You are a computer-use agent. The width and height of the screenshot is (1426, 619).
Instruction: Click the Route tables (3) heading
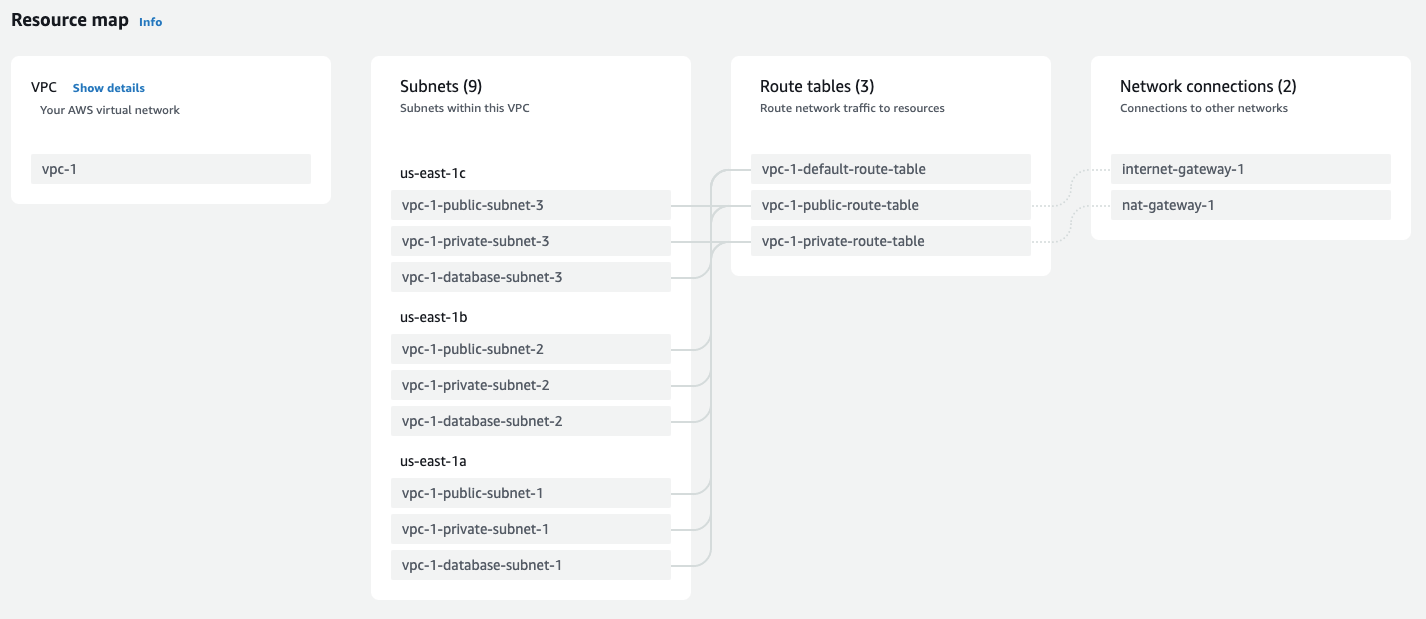point(817,87)
